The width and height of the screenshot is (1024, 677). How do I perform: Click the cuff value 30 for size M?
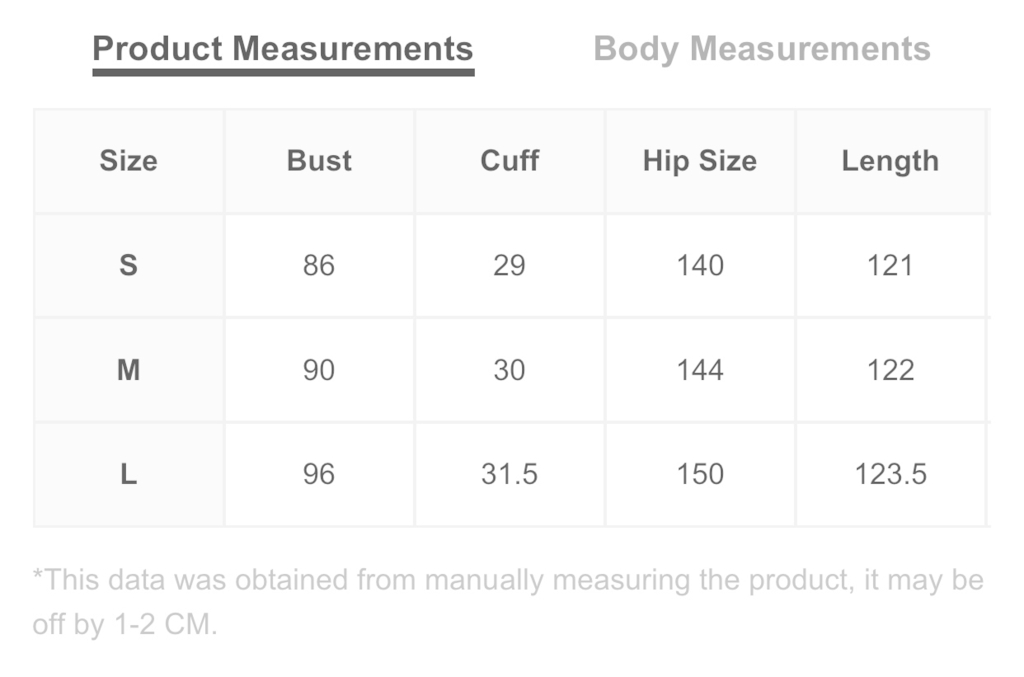509,370
